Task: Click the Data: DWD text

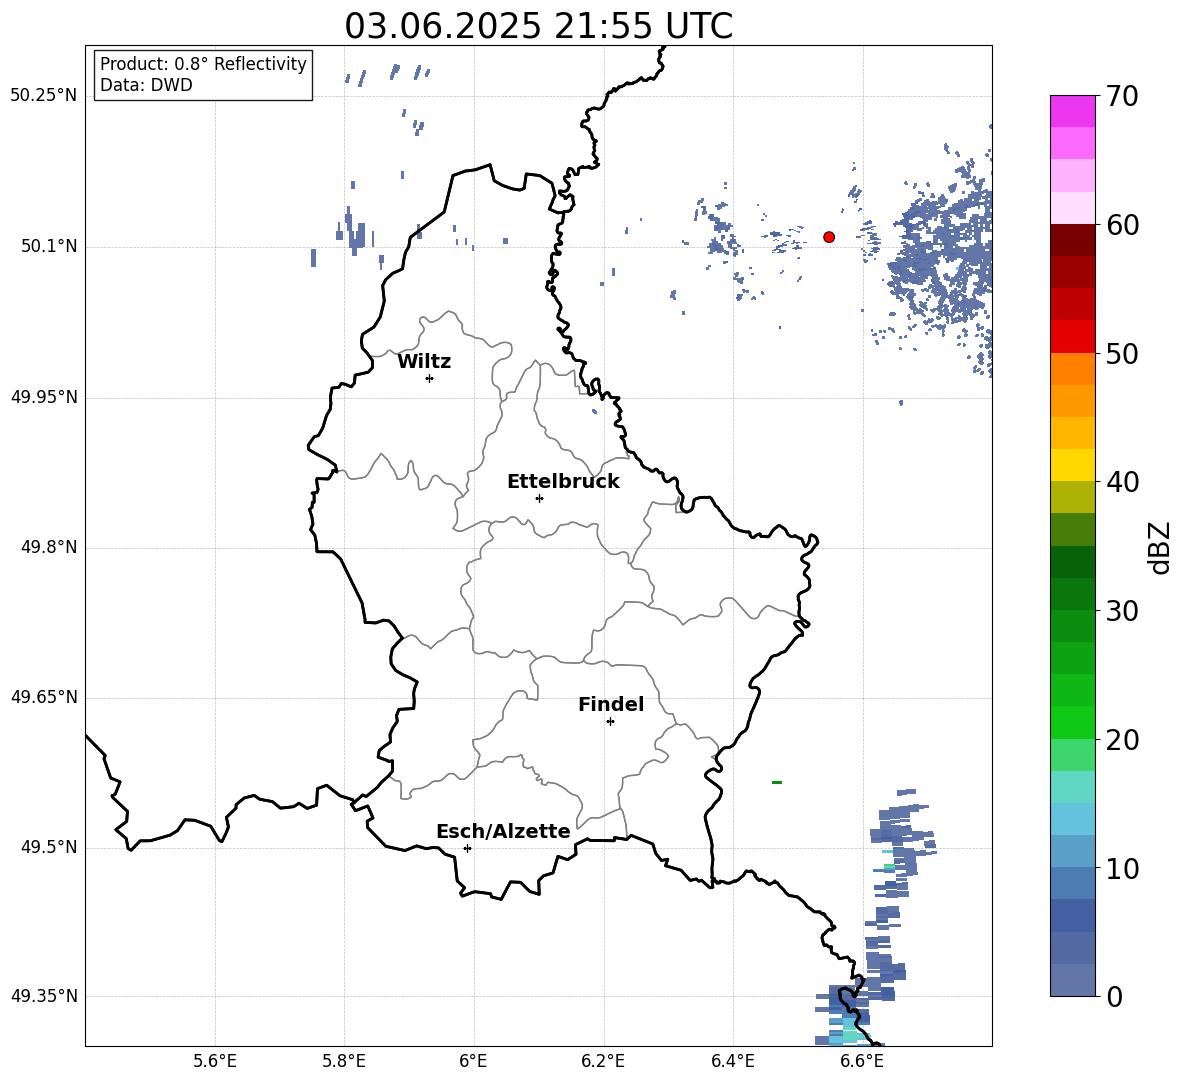Action: click(146, 85)
